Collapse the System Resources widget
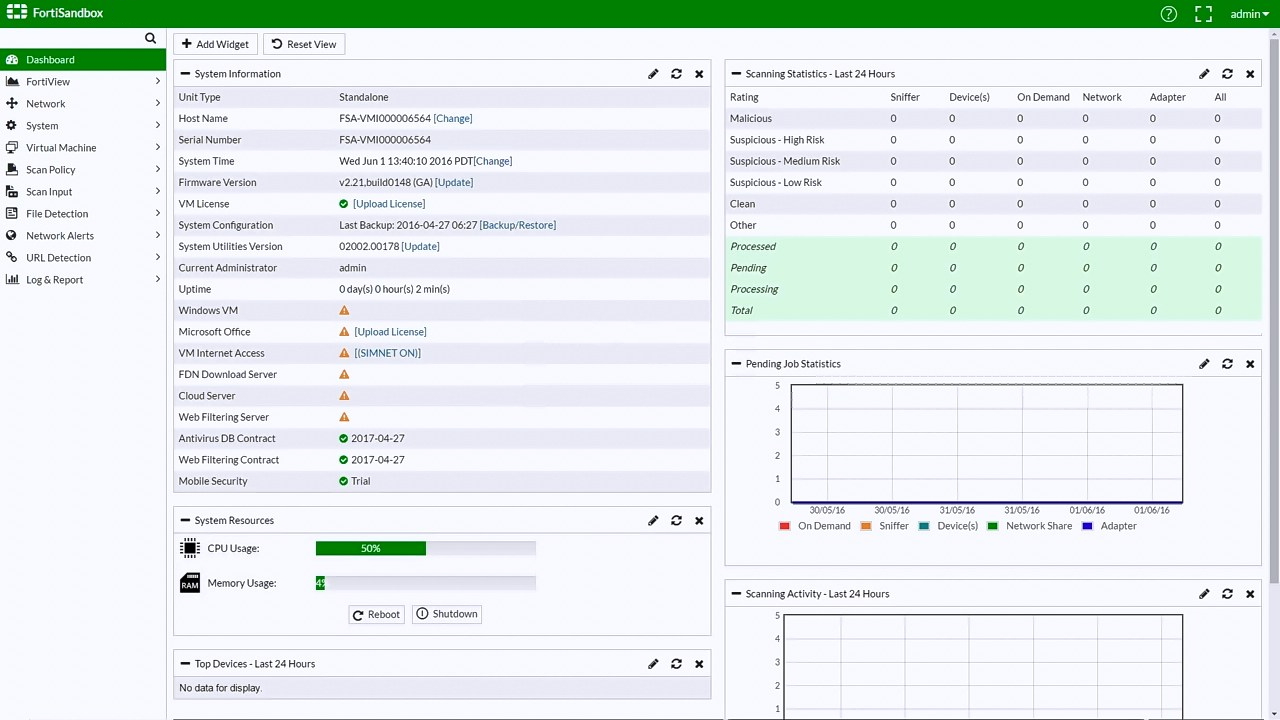The width and height of the screenshot is (1280, 720). pos(185,521)
